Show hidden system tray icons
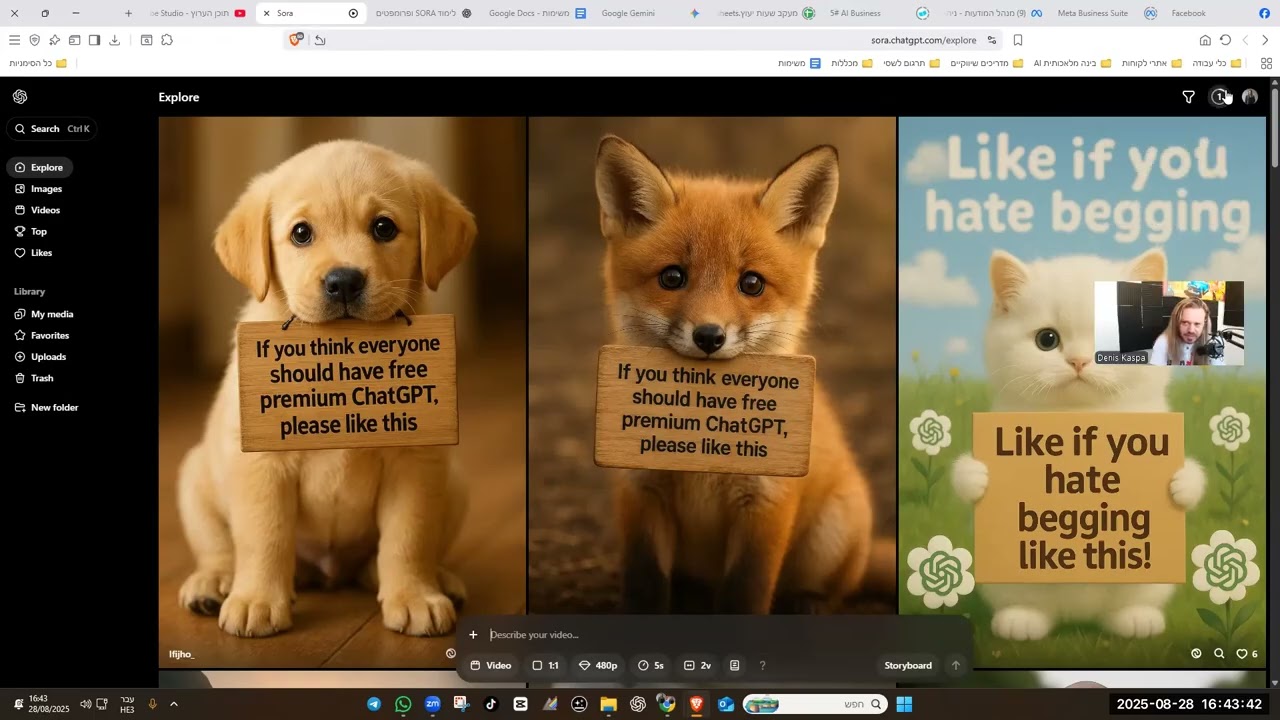1280x720 pixels. pos(173,704)
